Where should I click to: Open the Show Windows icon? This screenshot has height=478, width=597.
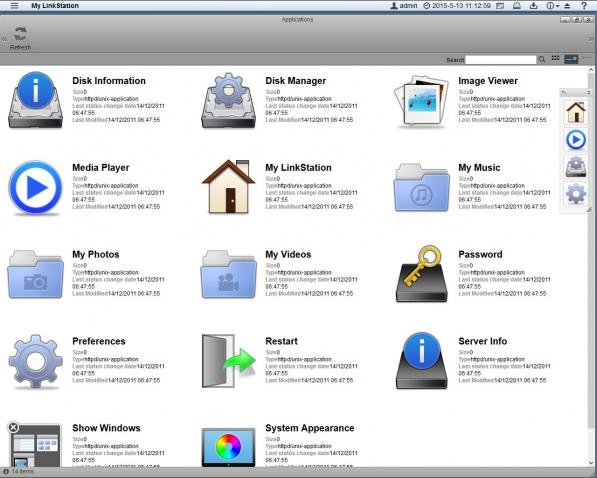click(x=35, y=445)
